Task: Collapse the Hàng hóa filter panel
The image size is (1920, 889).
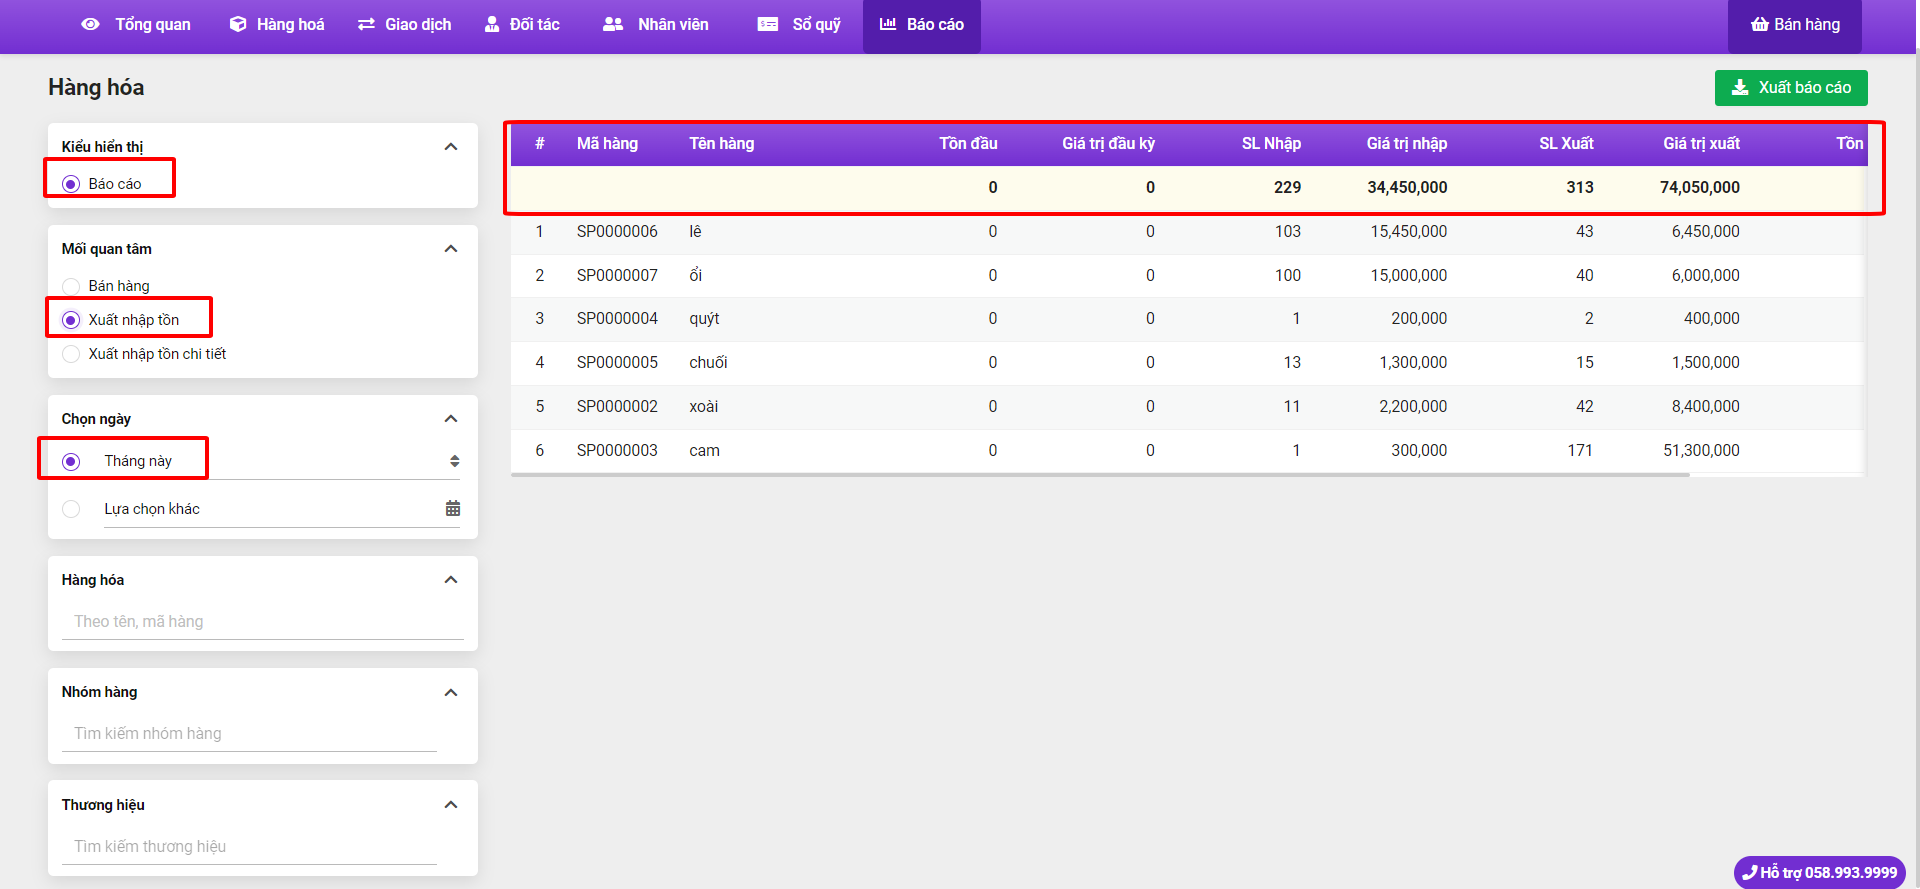Action: [451, 580]
